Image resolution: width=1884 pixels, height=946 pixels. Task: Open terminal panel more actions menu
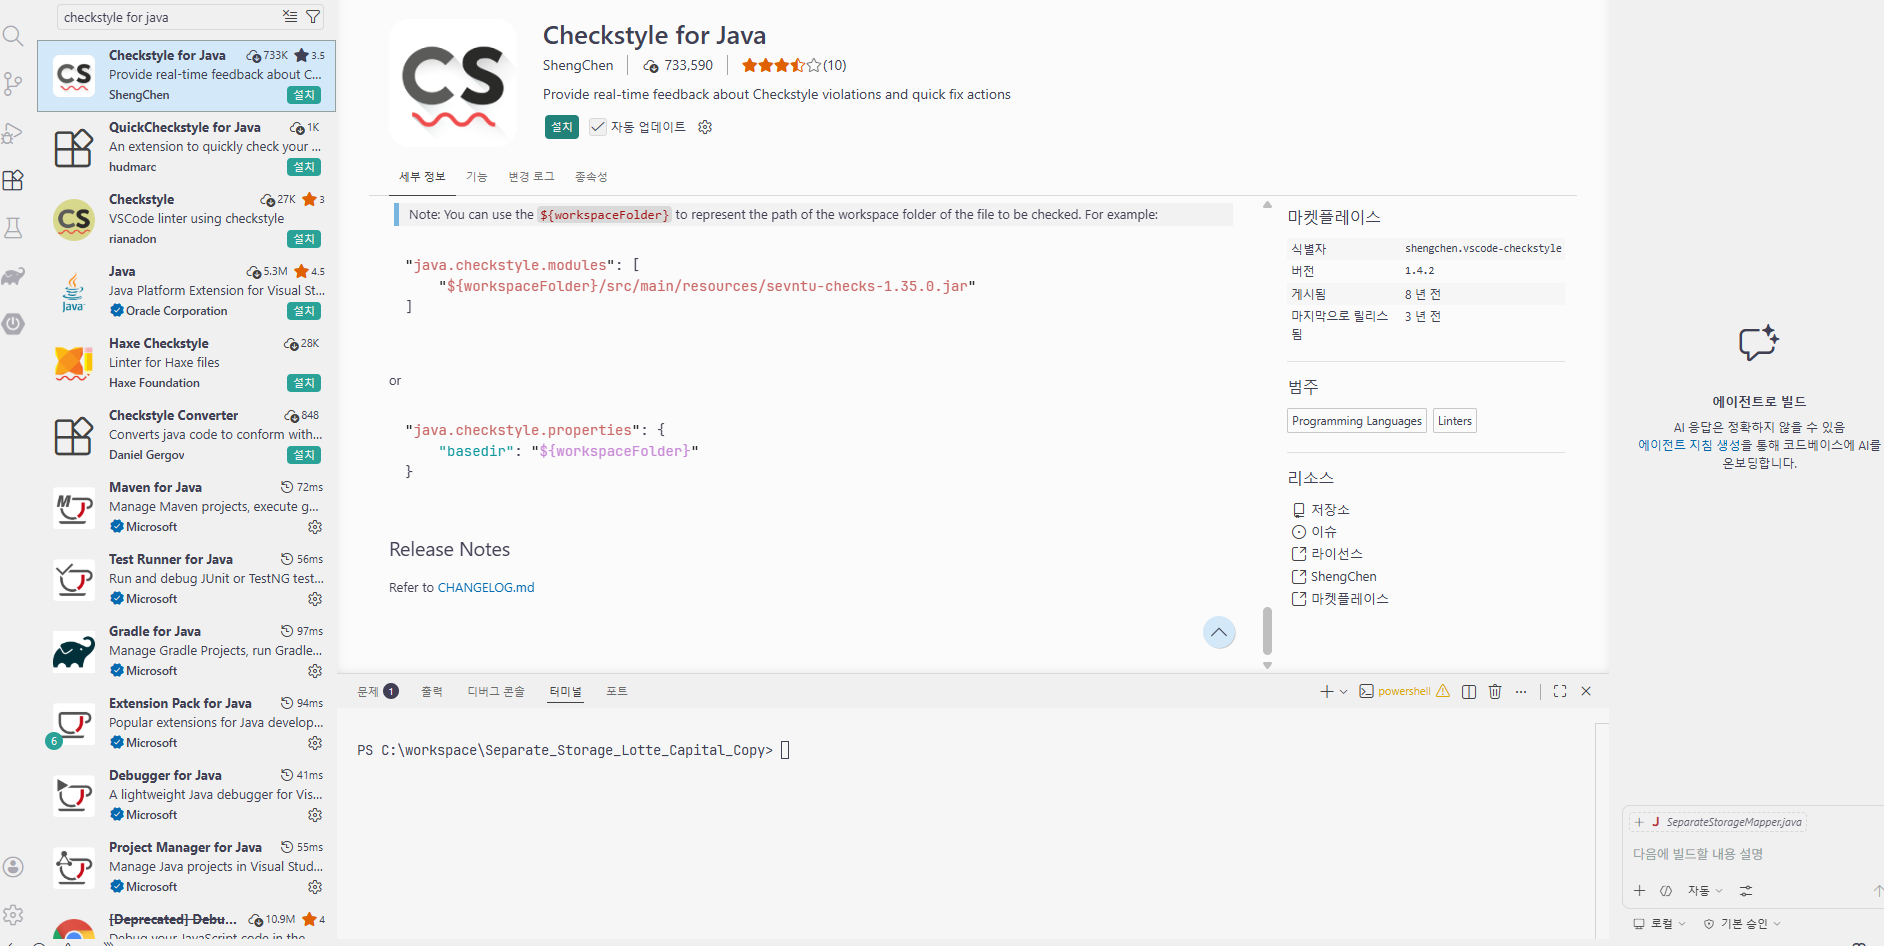[1521, 692]
